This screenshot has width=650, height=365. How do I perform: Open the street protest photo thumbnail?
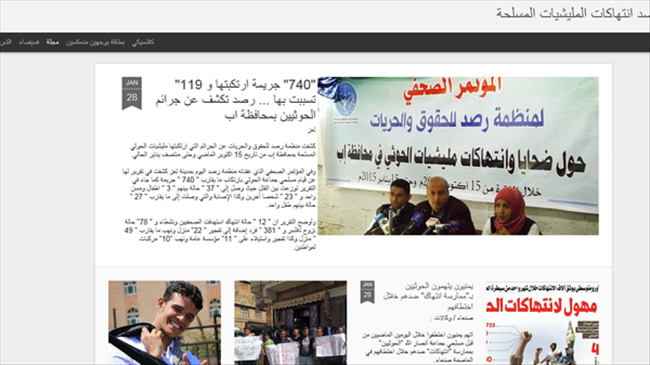(290, 323)
